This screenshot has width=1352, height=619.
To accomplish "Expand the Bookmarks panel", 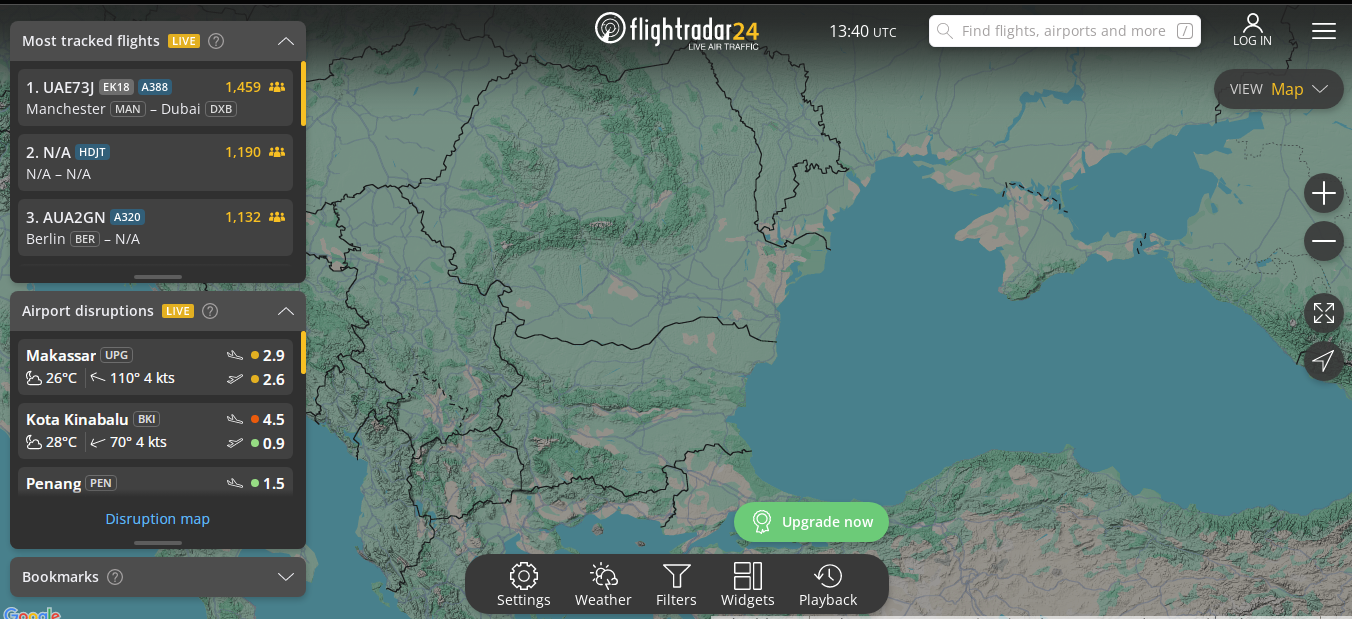I will (286, 577).
